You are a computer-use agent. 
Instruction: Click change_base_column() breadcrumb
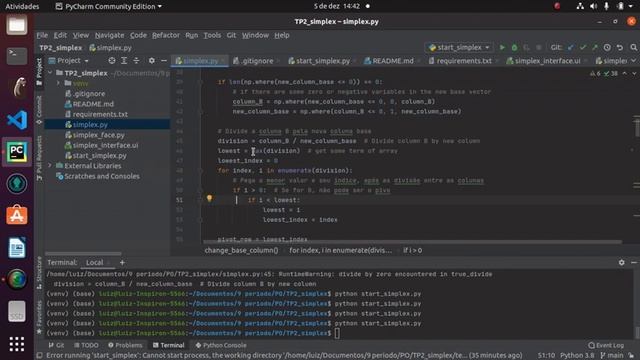click(x=241, y=250)
